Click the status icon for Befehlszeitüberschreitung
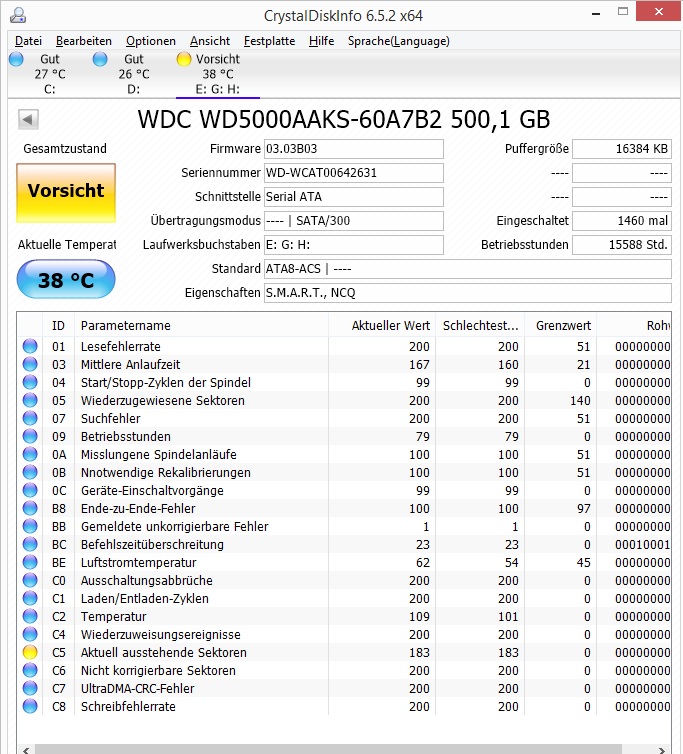683x754 pixels. 30,544
